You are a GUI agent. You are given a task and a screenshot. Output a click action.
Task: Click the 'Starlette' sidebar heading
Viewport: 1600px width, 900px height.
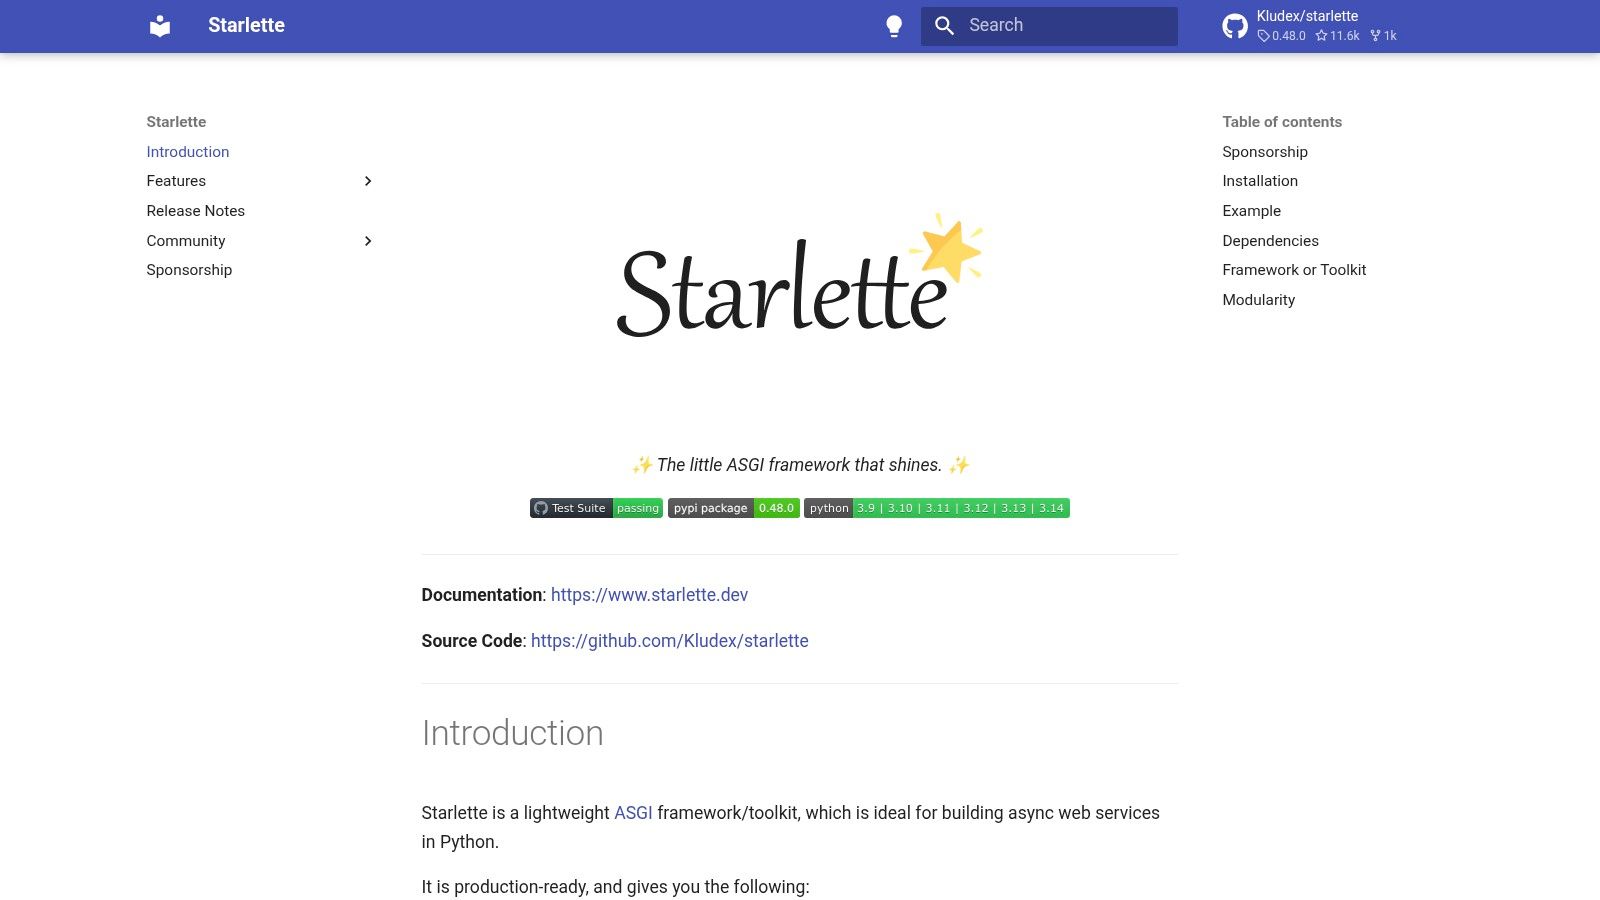176,122
